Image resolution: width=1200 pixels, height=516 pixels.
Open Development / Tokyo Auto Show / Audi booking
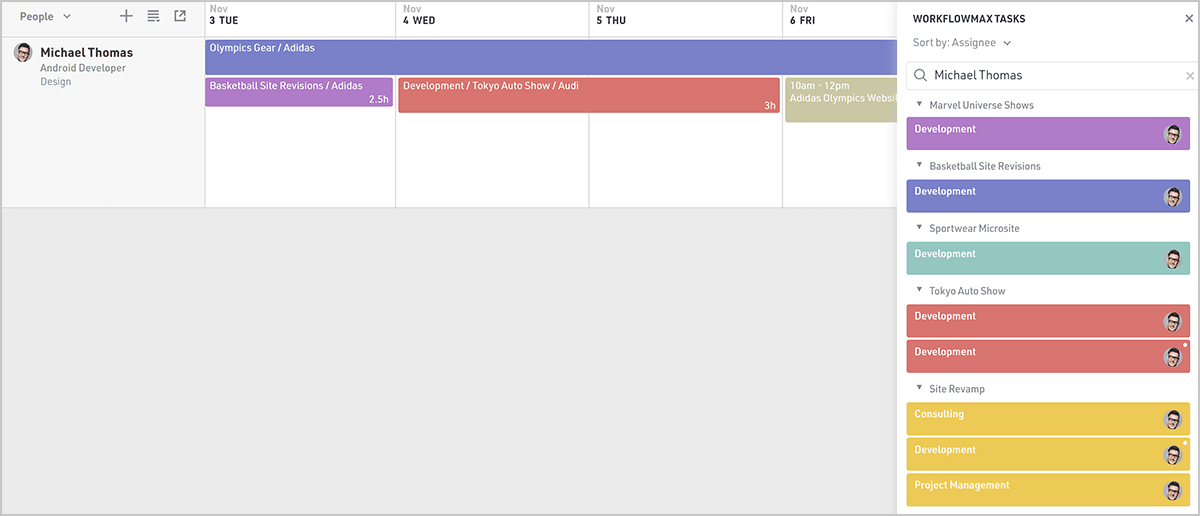tap(588, 95)
